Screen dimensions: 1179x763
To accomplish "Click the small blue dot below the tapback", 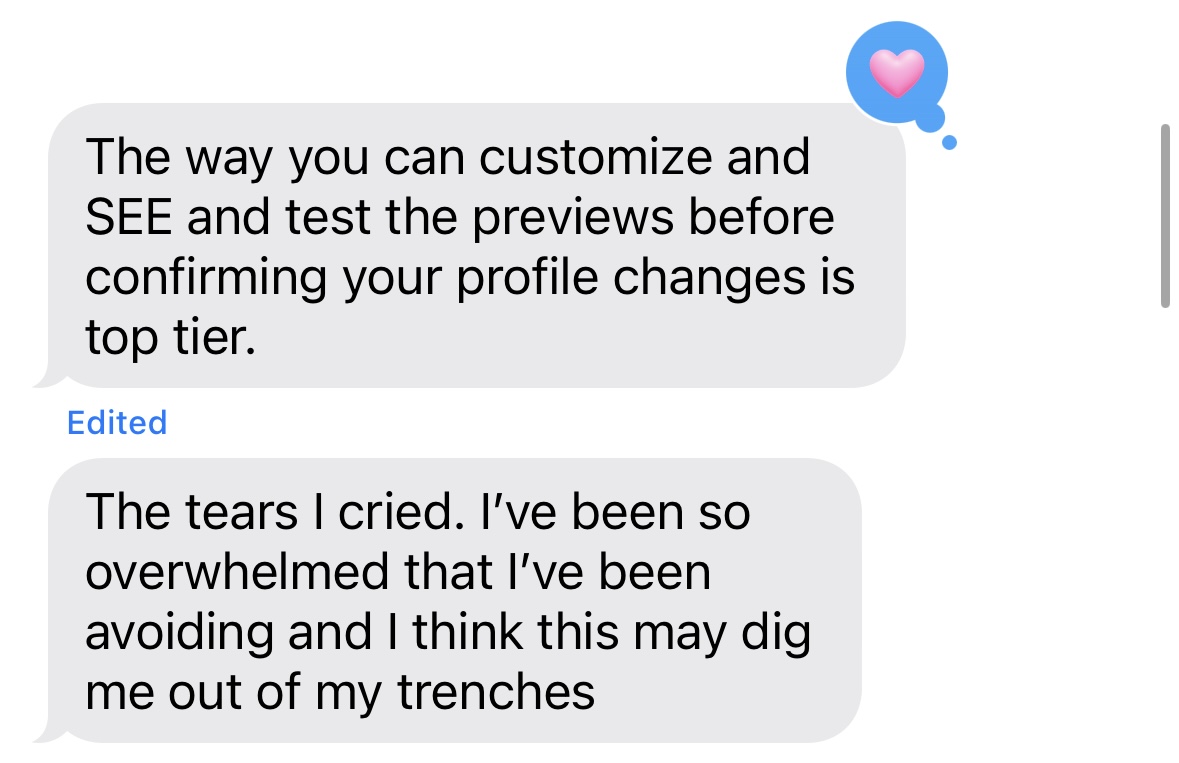I will (949, 144).
